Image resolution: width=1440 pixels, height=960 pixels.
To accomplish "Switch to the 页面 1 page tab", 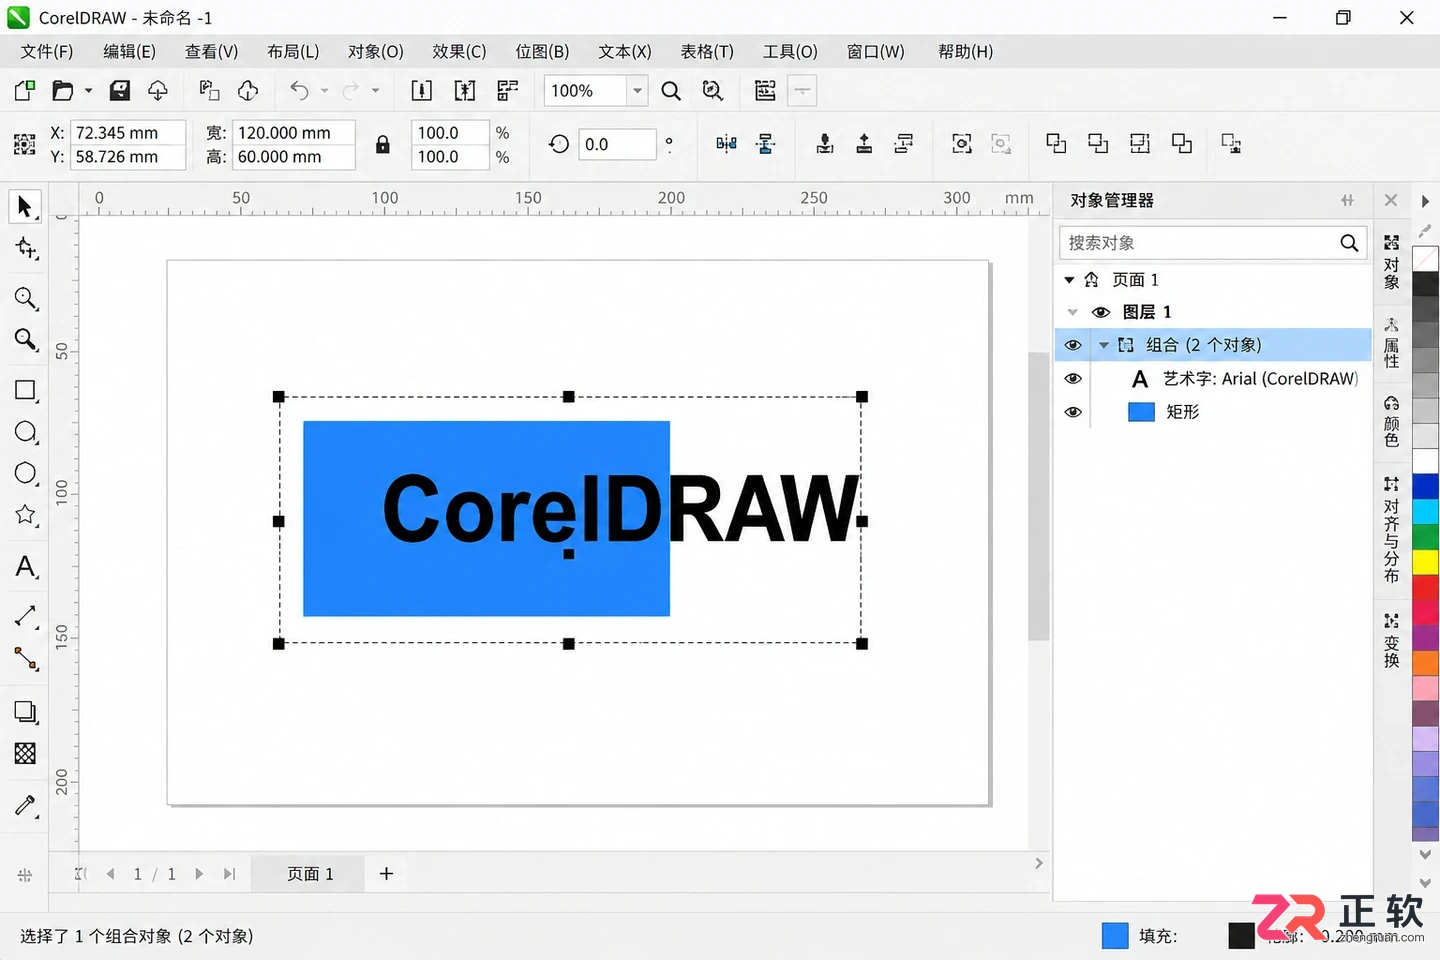I will coord(310,874).
